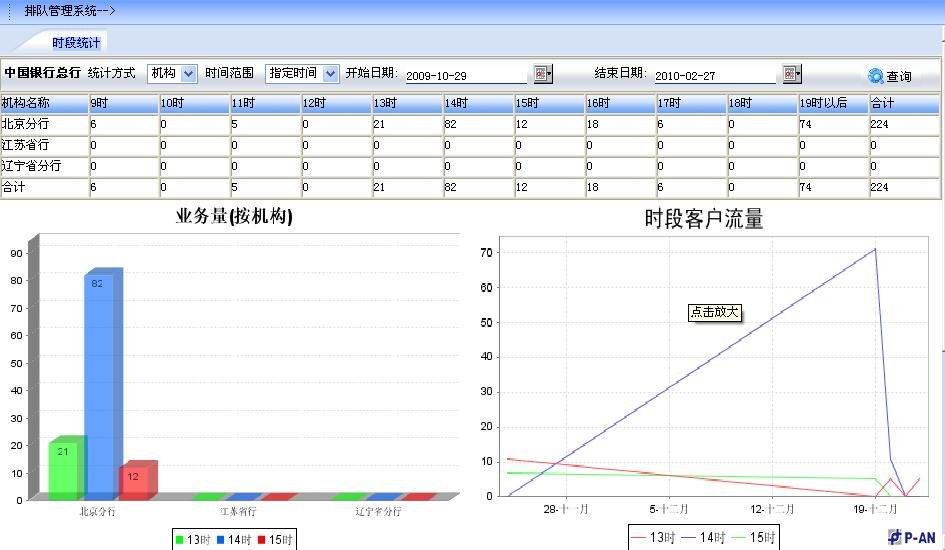Click the 9时 column header
Screen dimensions: 945x550
coord(124,103)
